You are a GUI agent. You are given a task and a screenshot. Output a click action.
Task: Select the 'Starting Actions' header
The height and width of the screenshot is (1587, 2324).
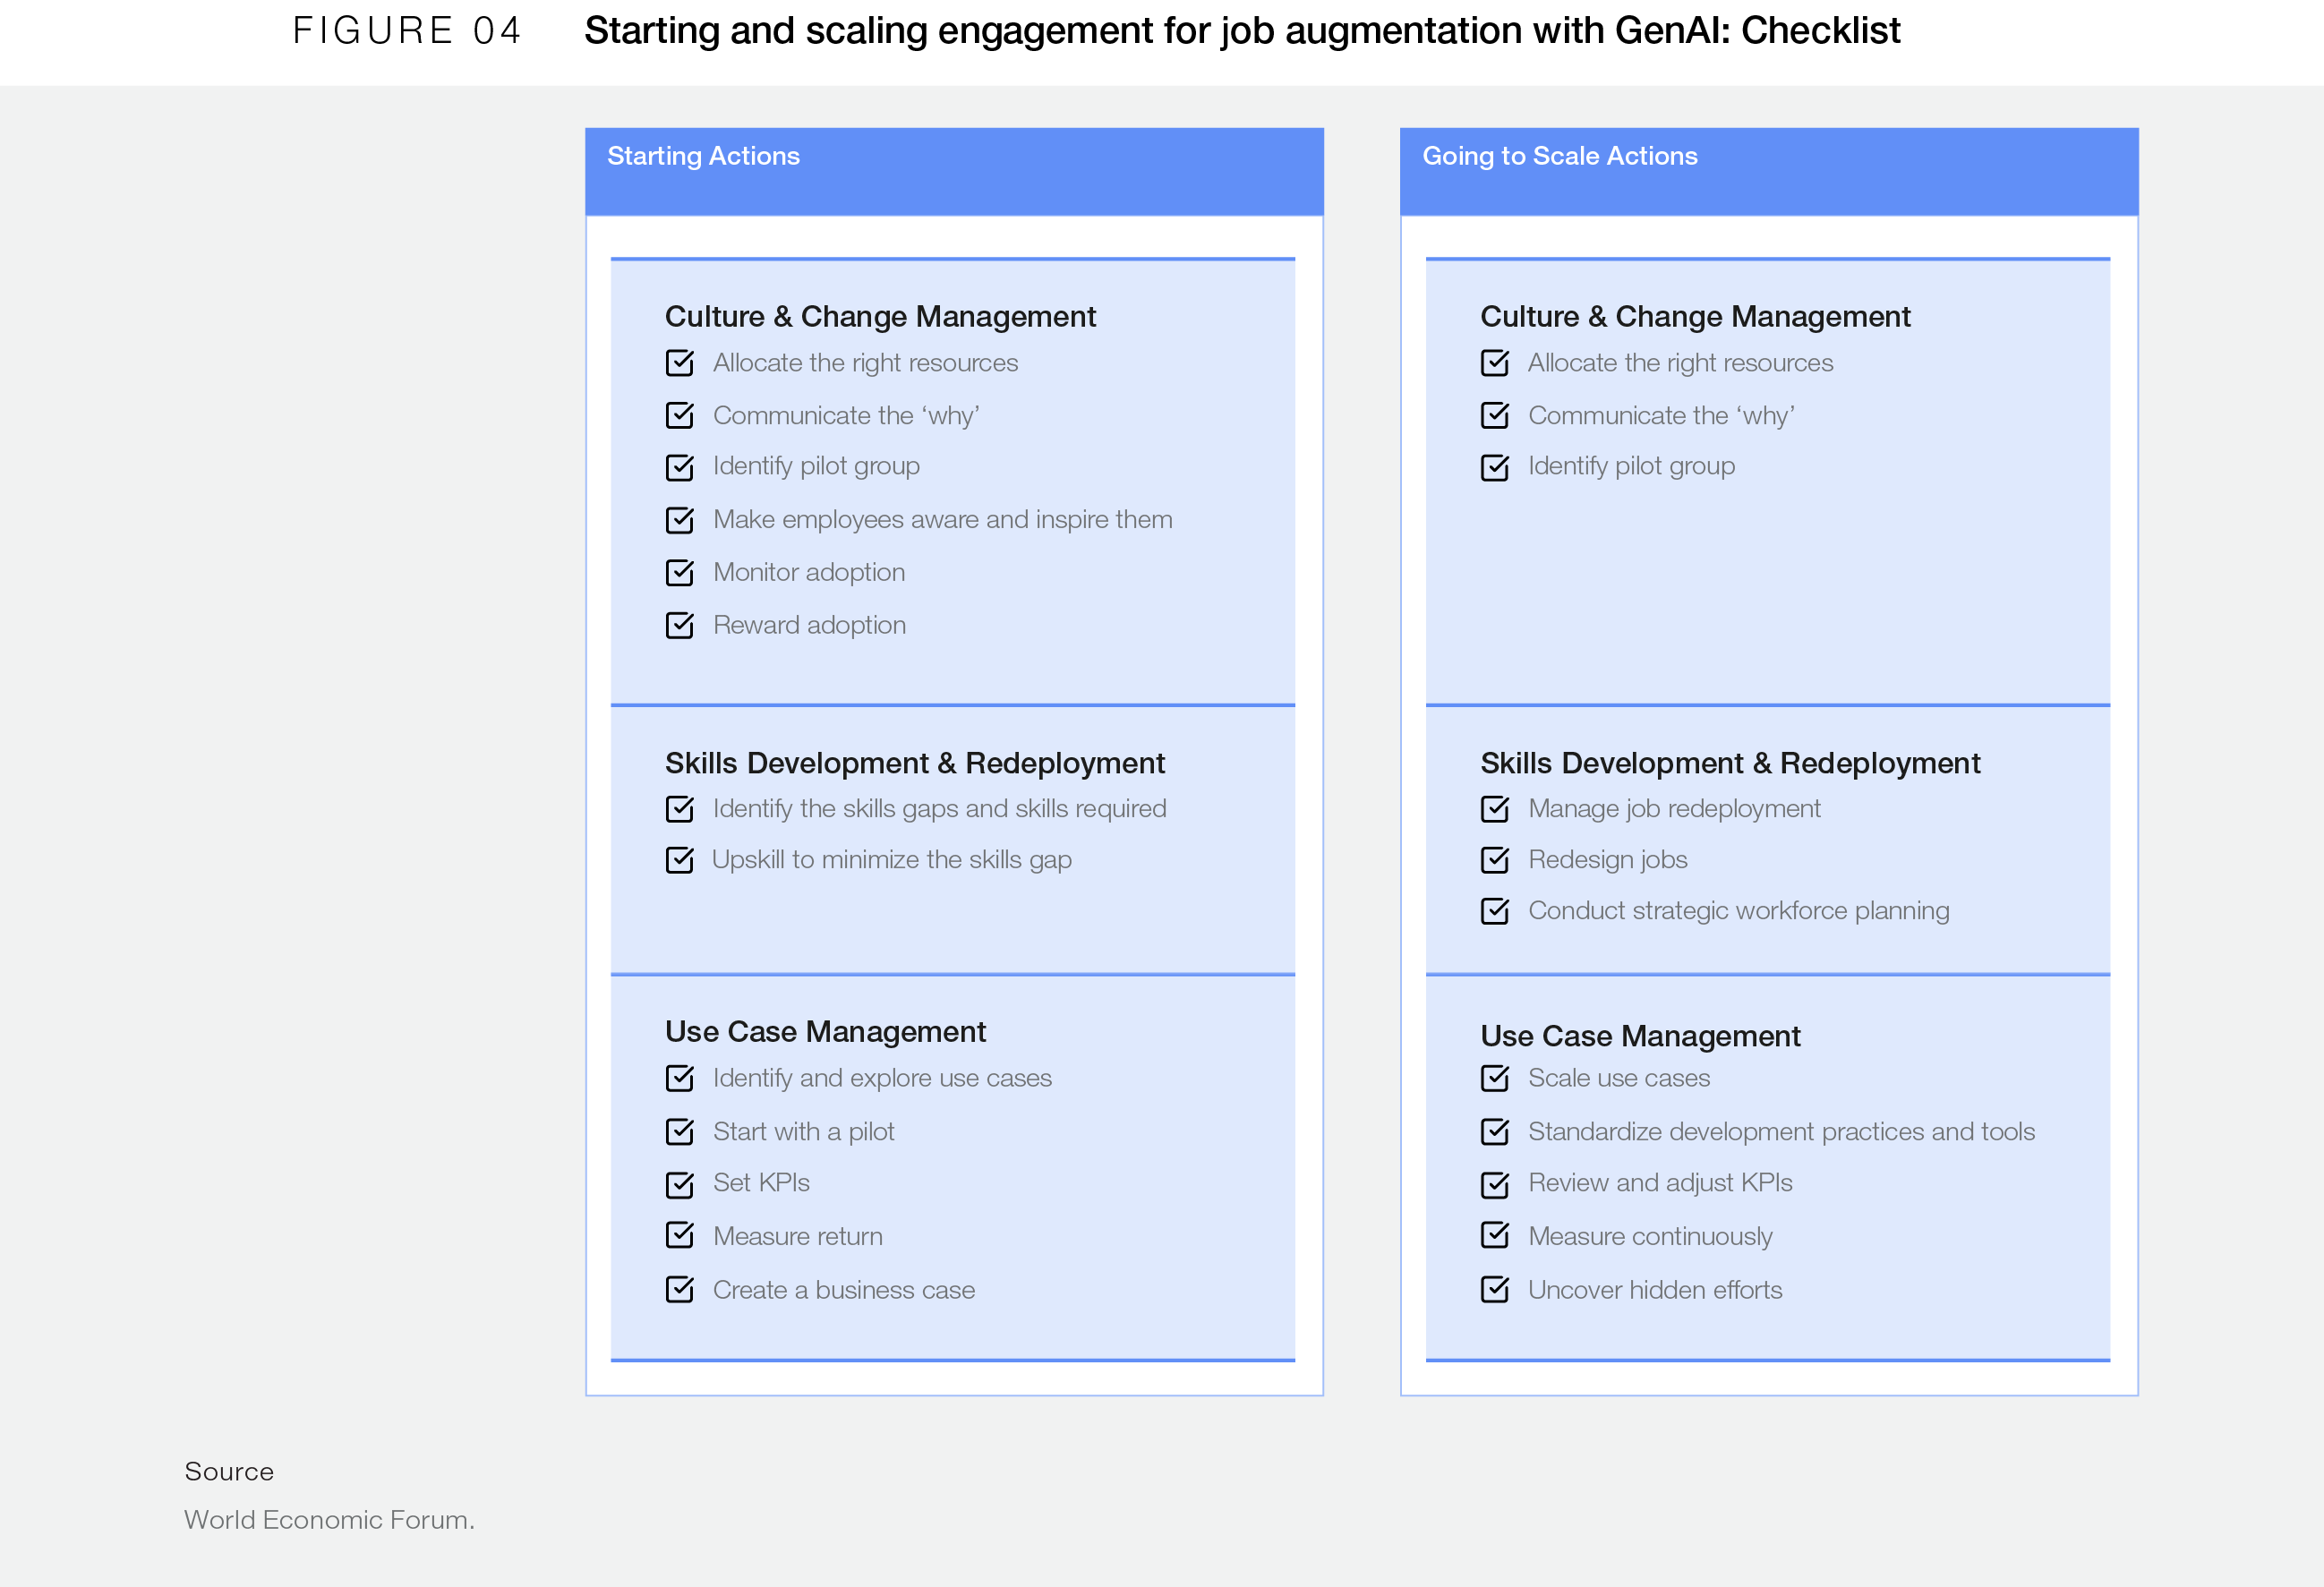point(703,156)
